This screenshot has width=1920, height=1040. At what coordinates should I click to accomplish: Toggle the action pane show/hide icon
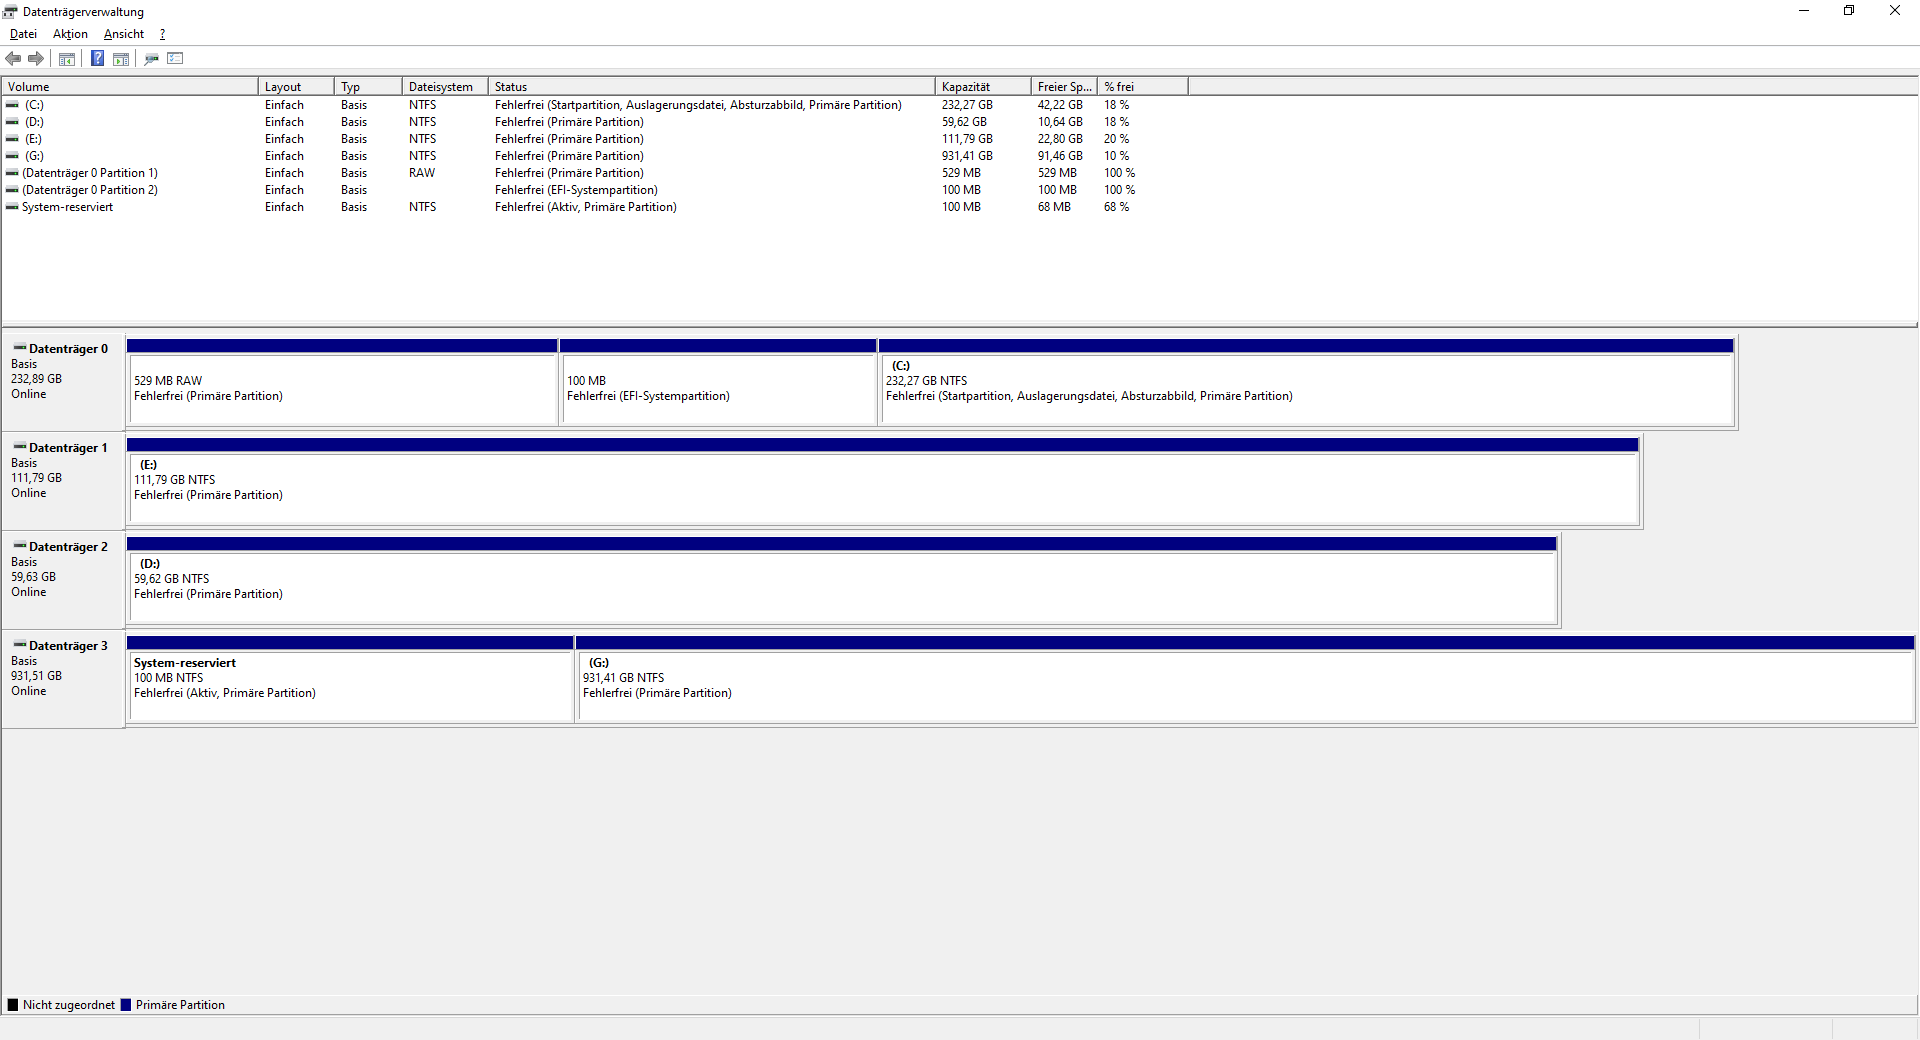(121, 59)
